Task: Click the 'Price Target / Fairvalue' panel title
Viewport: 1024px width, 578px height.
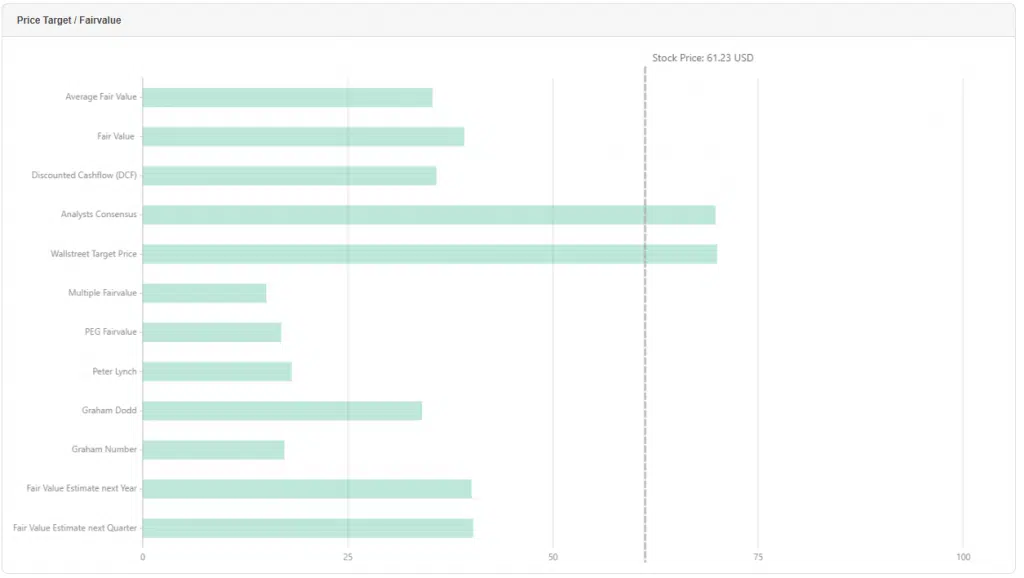Action: [x=69, y=20]
